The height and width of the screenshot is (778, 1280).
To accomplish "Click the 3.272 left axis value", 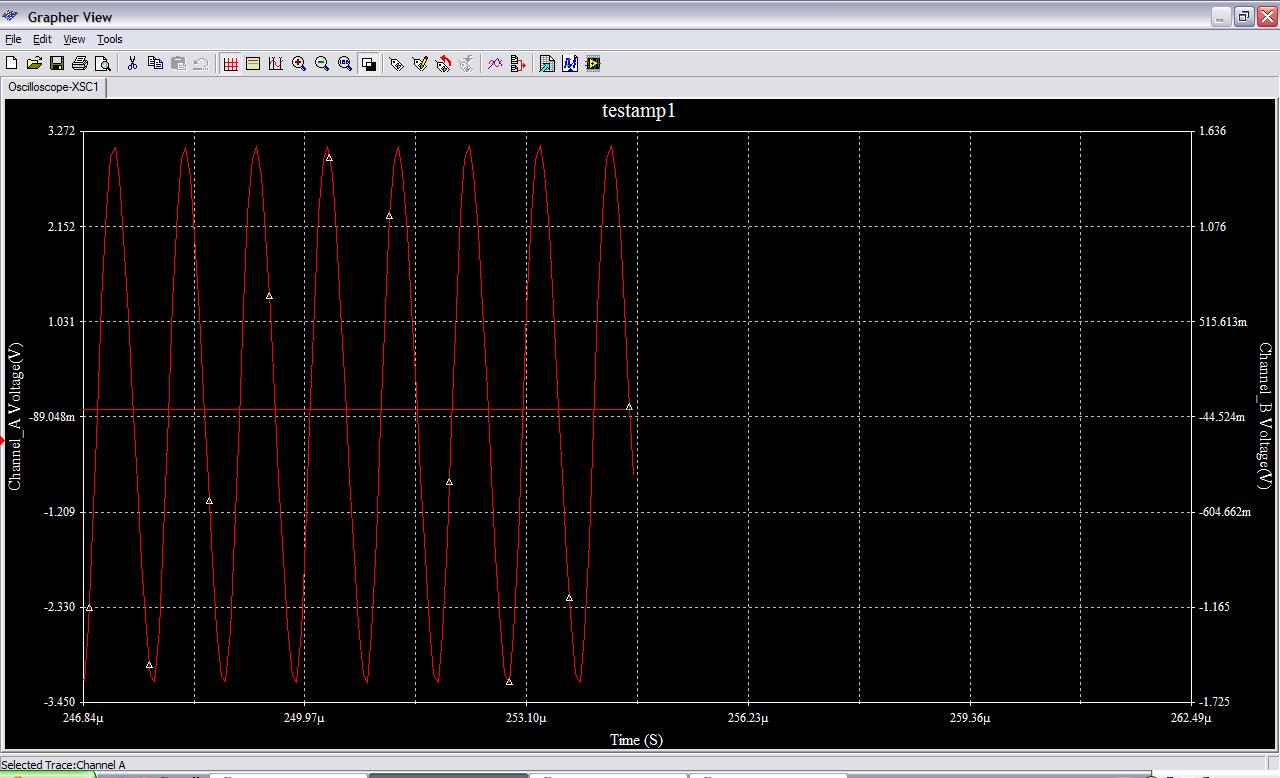I will (62, 131).
